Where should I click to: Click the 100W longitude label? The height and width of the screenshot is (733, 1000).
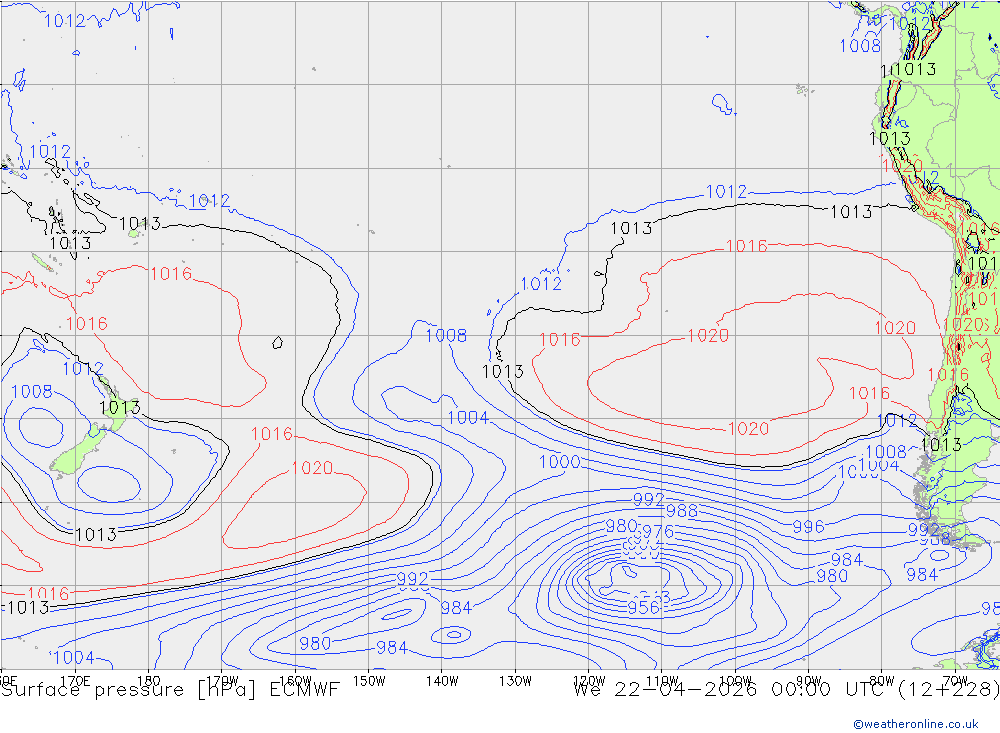coord(735,681)
